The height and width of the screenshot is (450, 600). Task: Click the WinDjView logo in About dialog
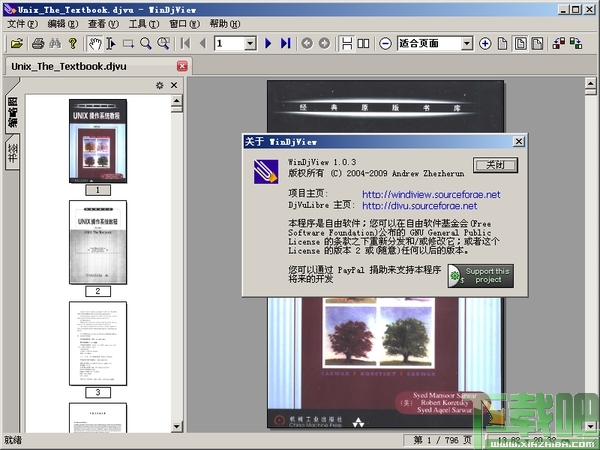266,172
